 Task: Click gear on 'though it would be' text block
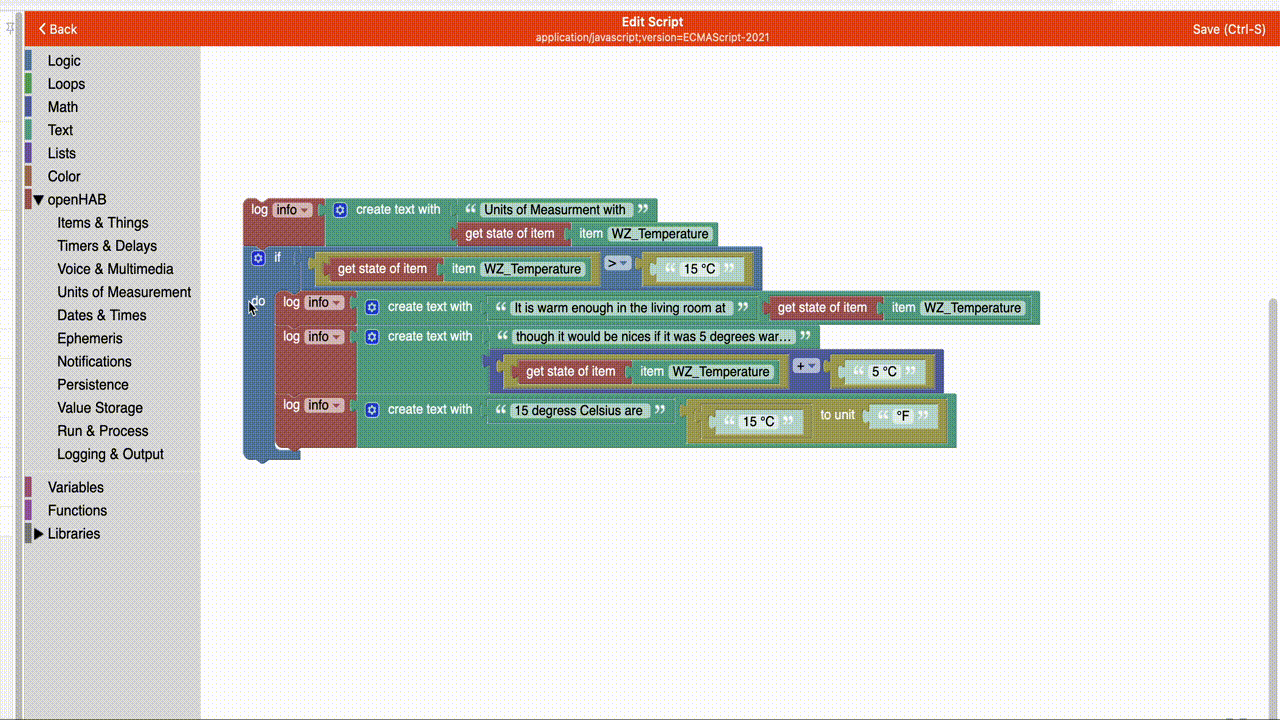point(372,337)
